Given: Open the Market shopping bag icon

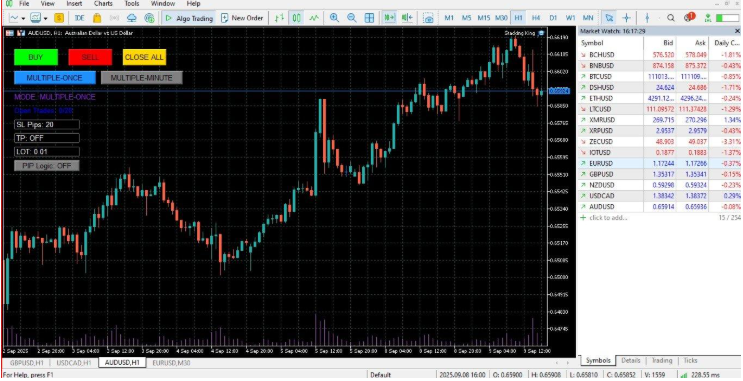Looking at the screenshot, I should click(x=97, y=18).
